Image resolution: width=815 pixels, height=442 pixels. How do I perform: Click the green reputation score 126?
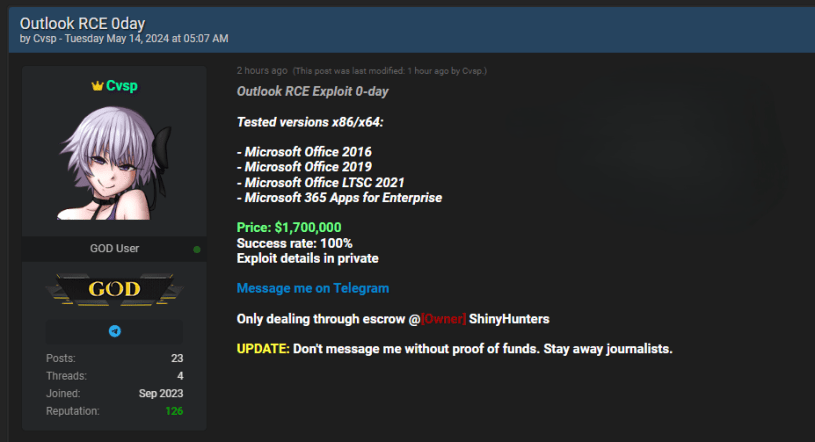172,411
